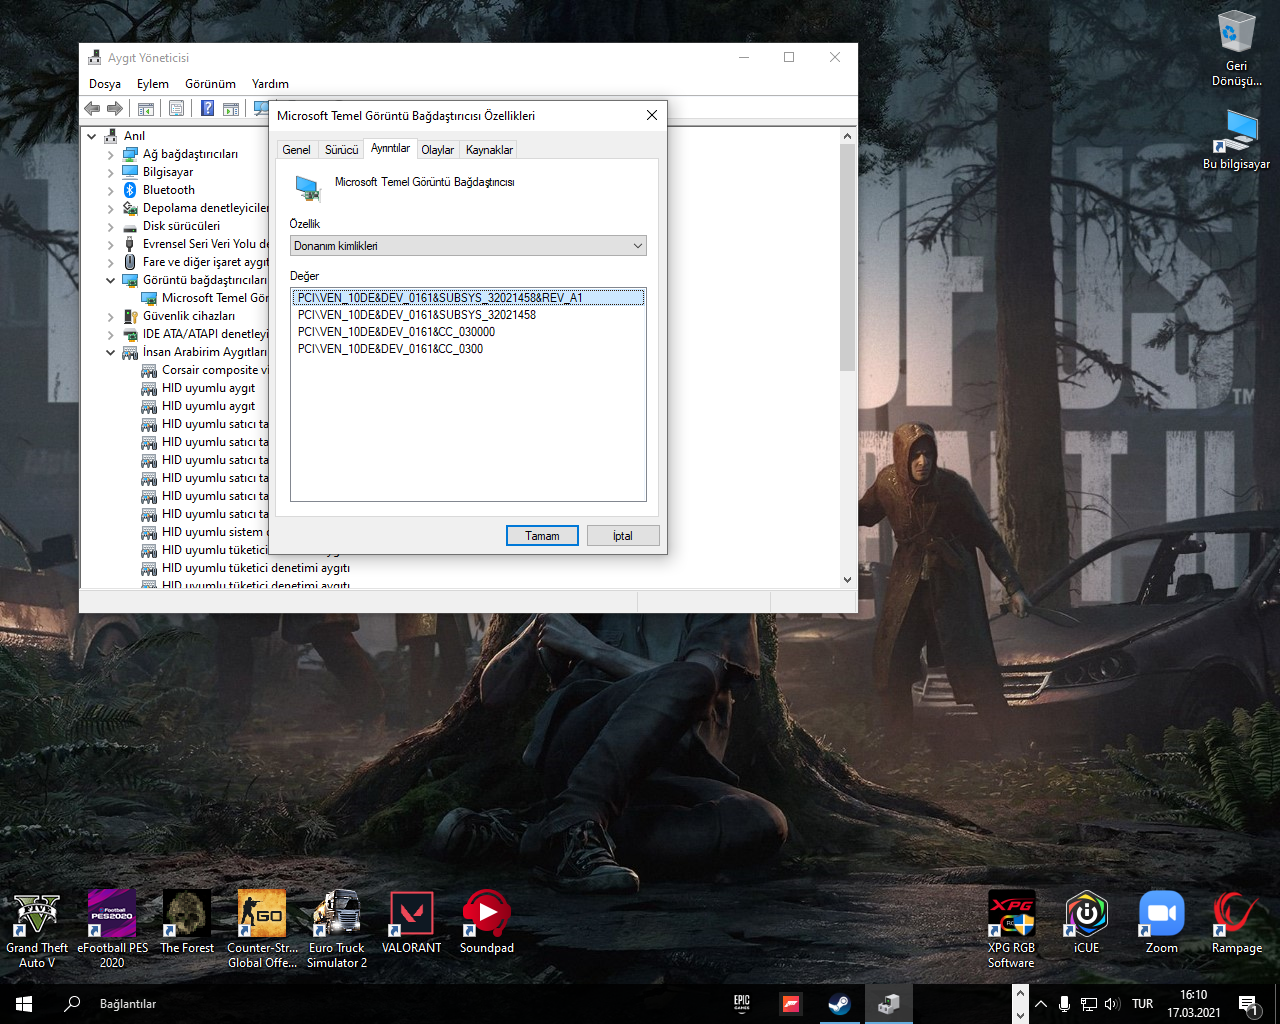1280x1024 pixels.
Task: Open the VALORANT desktop shortcut
Action: coord(412,922)
